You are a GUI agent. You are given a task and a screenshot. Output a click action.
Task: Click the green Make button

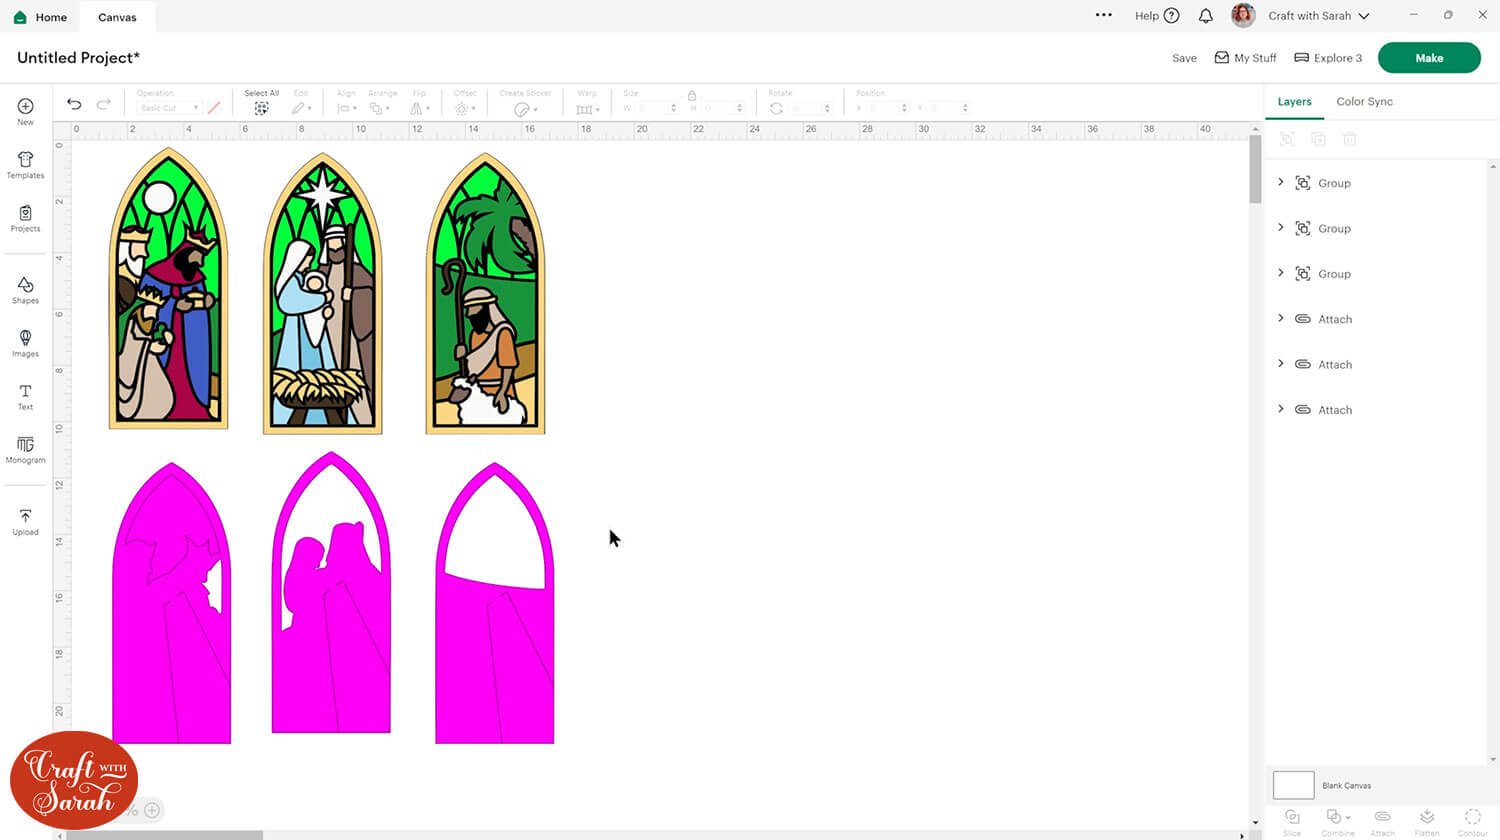click(1428, 58)
